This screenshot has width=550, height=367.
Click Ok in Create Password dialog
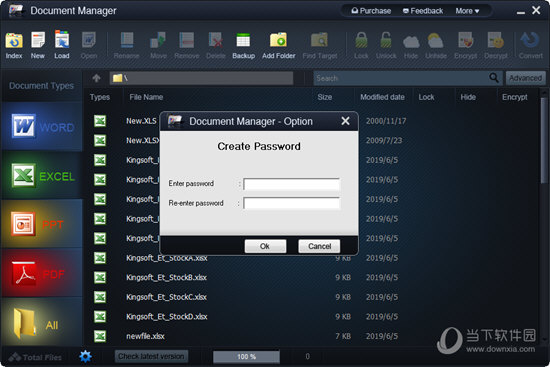pyautogui.click(x=265, y=246)
